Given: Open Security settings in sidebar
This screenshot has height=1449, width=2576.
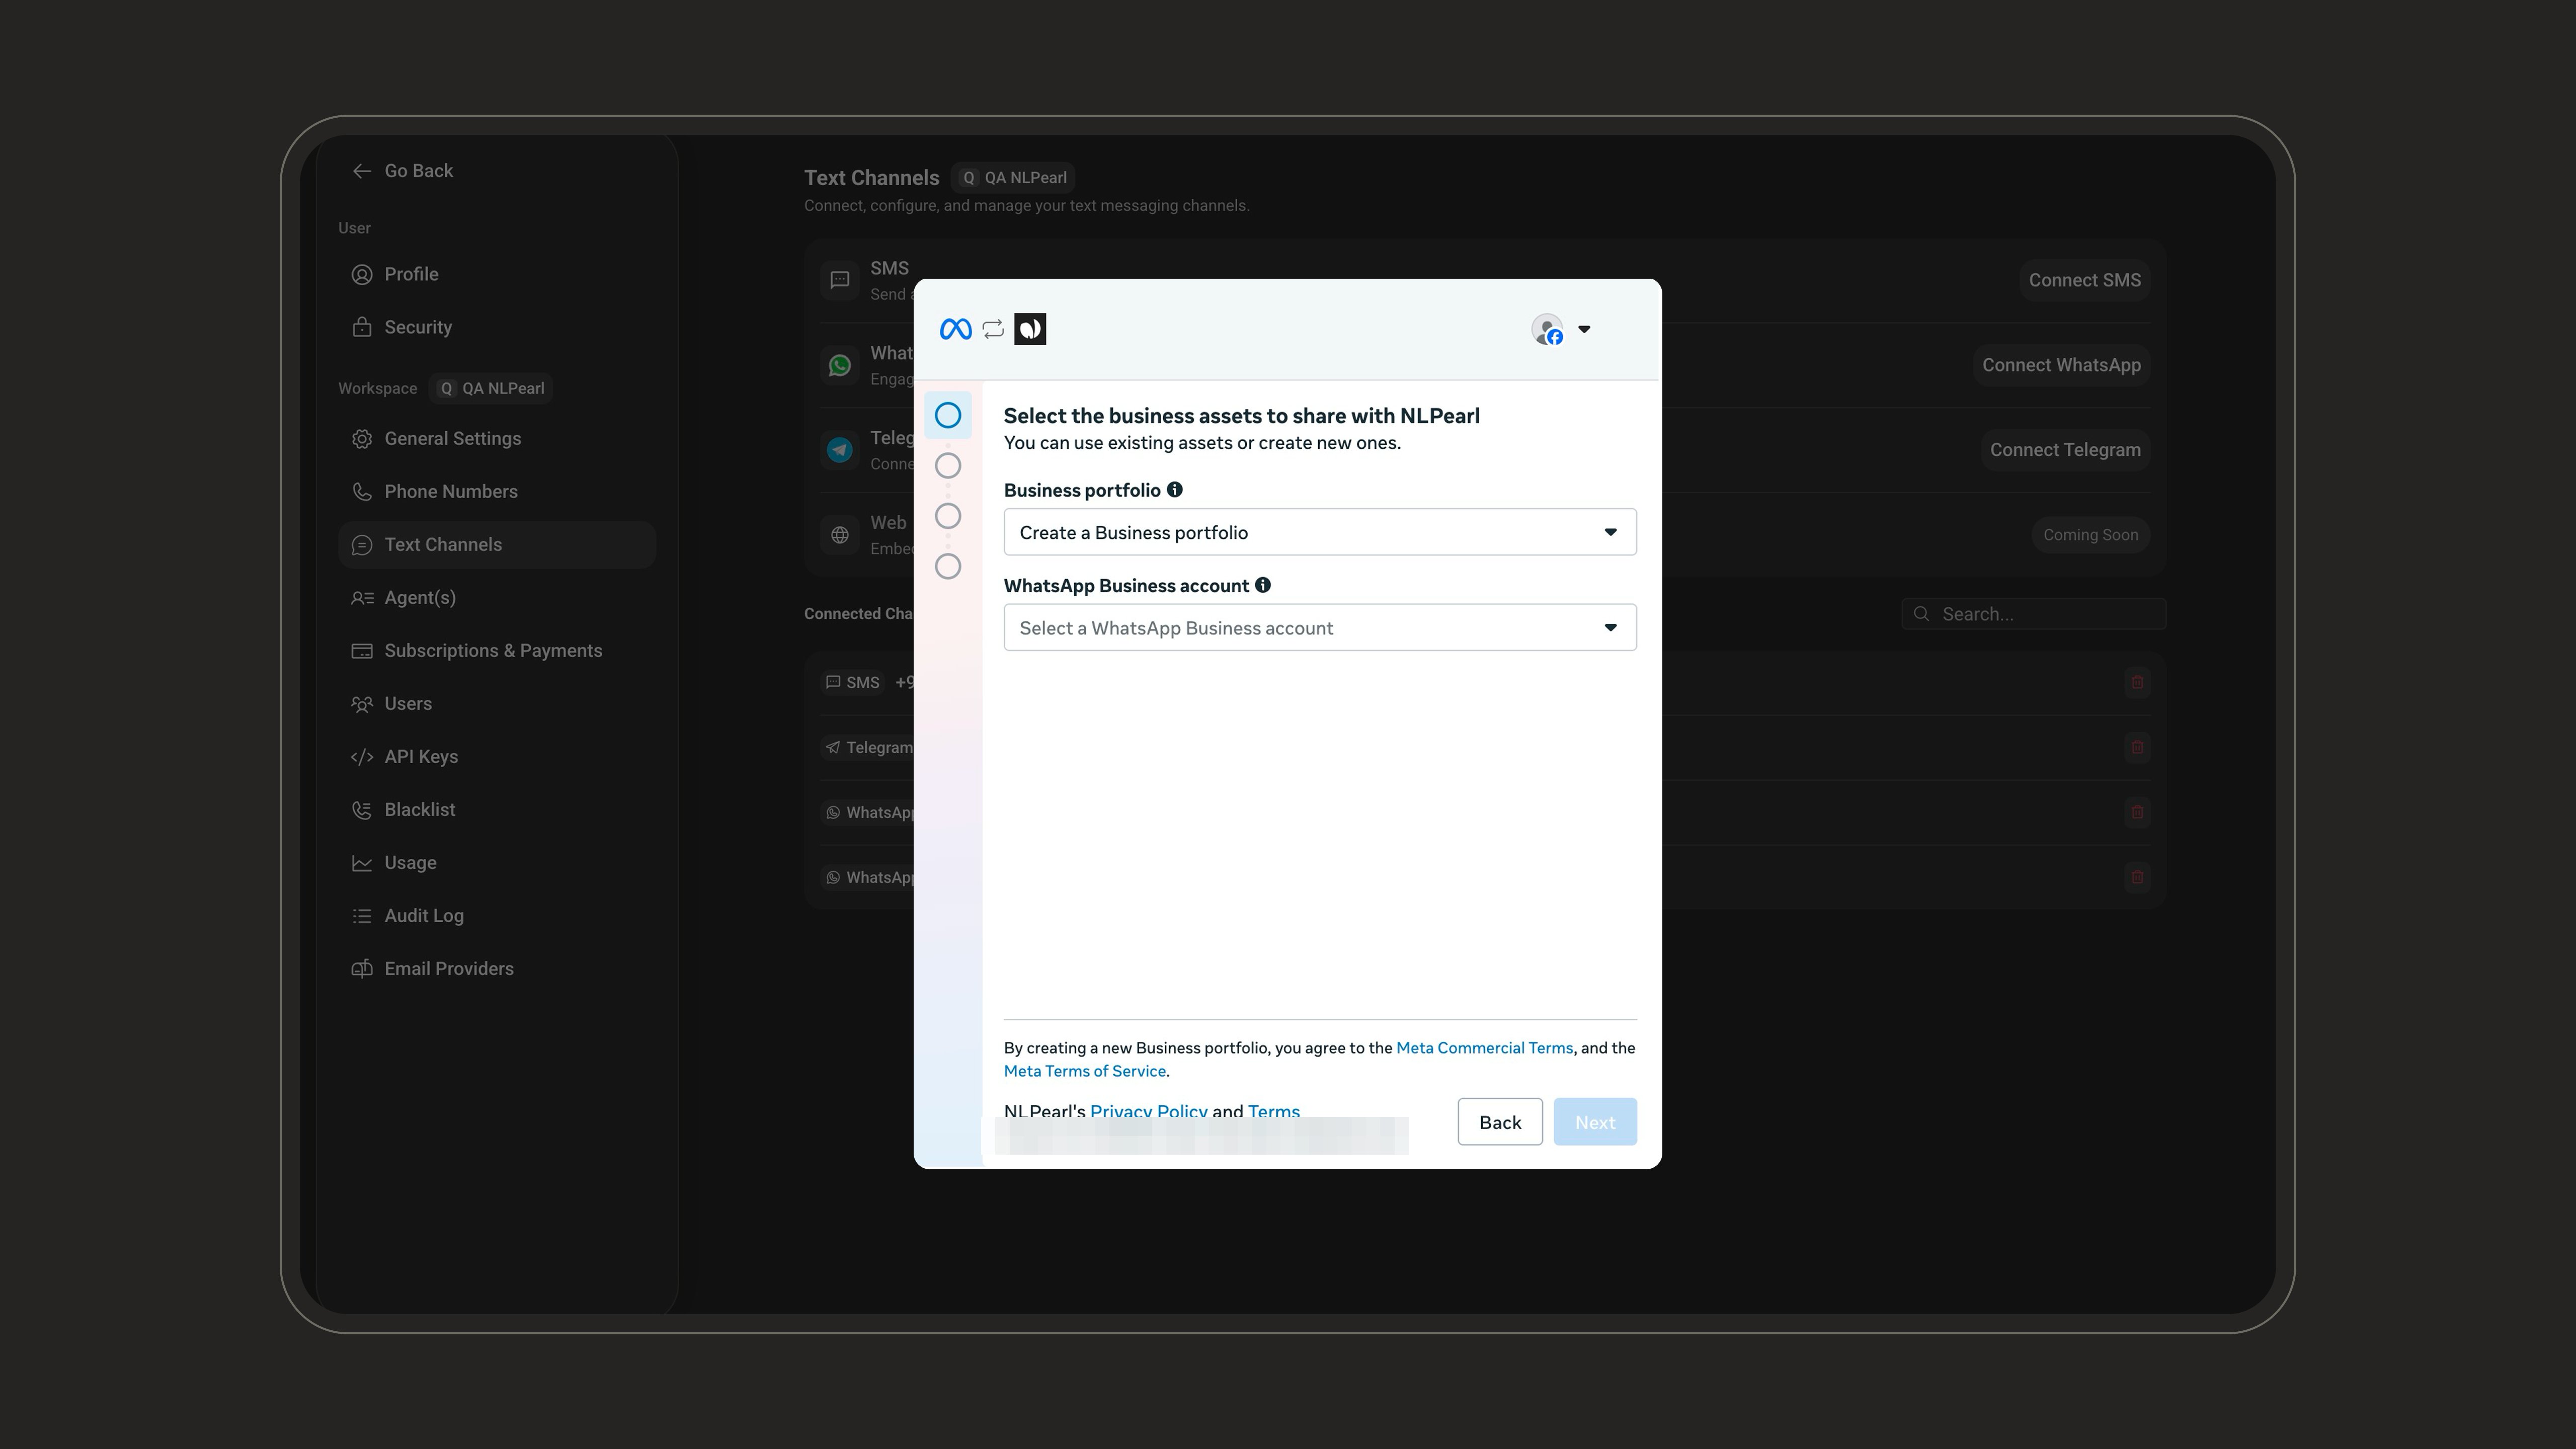Looking at the screenshot, I should (x=497, y=327).
